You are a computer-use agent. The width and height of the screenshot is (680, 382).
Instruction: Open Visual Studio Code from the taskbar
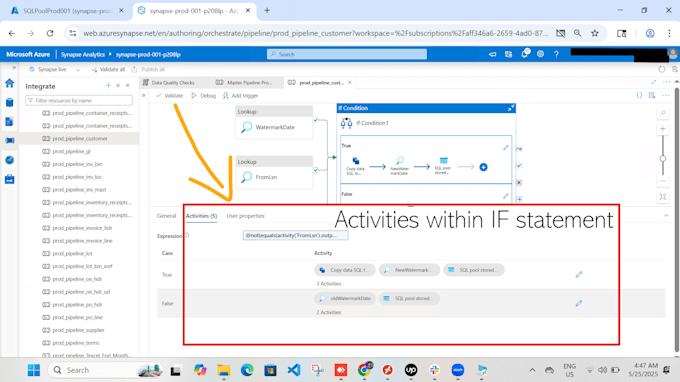pyautogui.click(x=294, y=370)
